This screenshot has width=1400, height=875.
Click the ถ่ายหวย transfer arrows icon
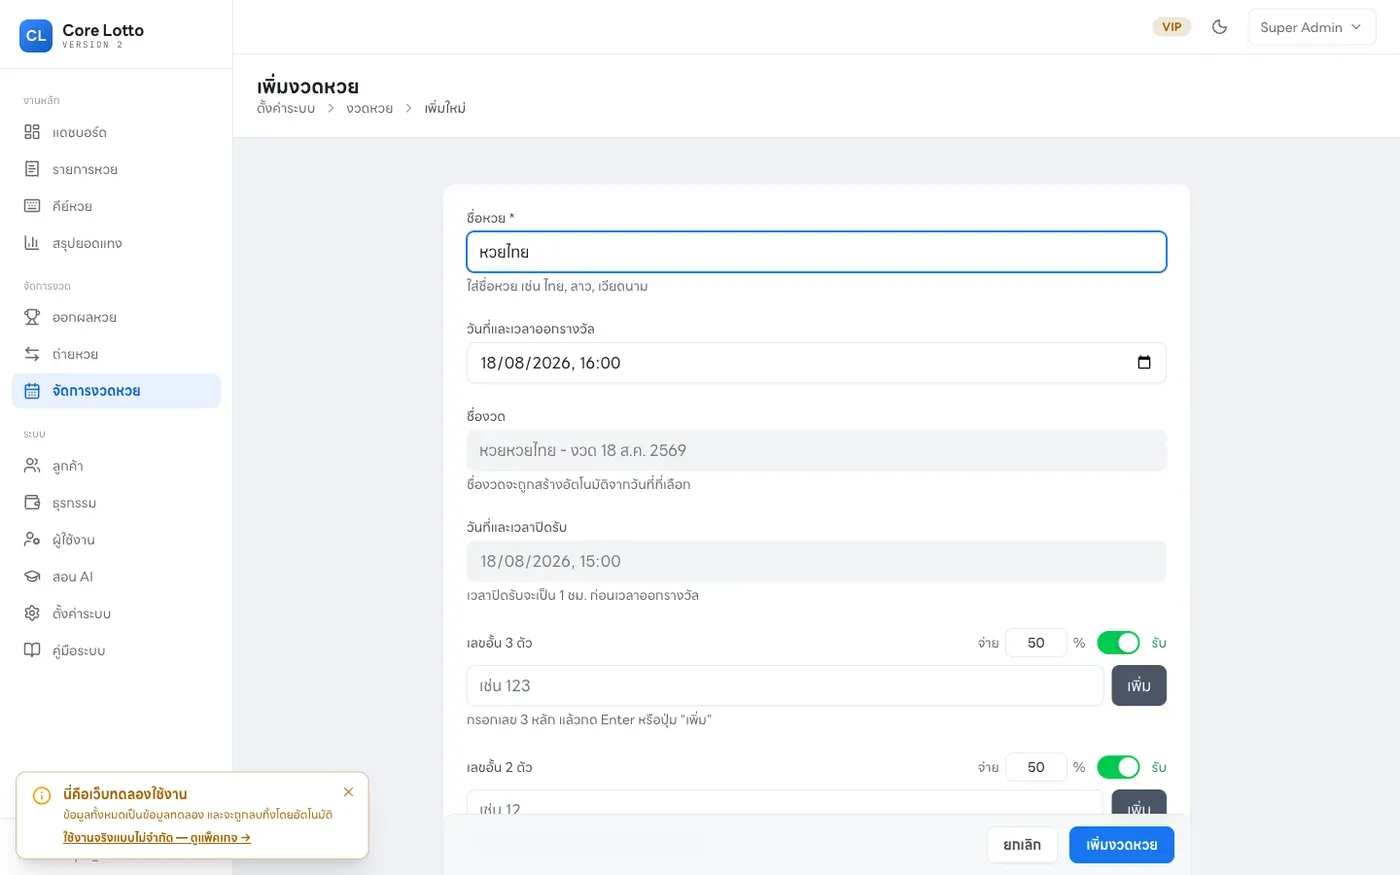point(32,354)
